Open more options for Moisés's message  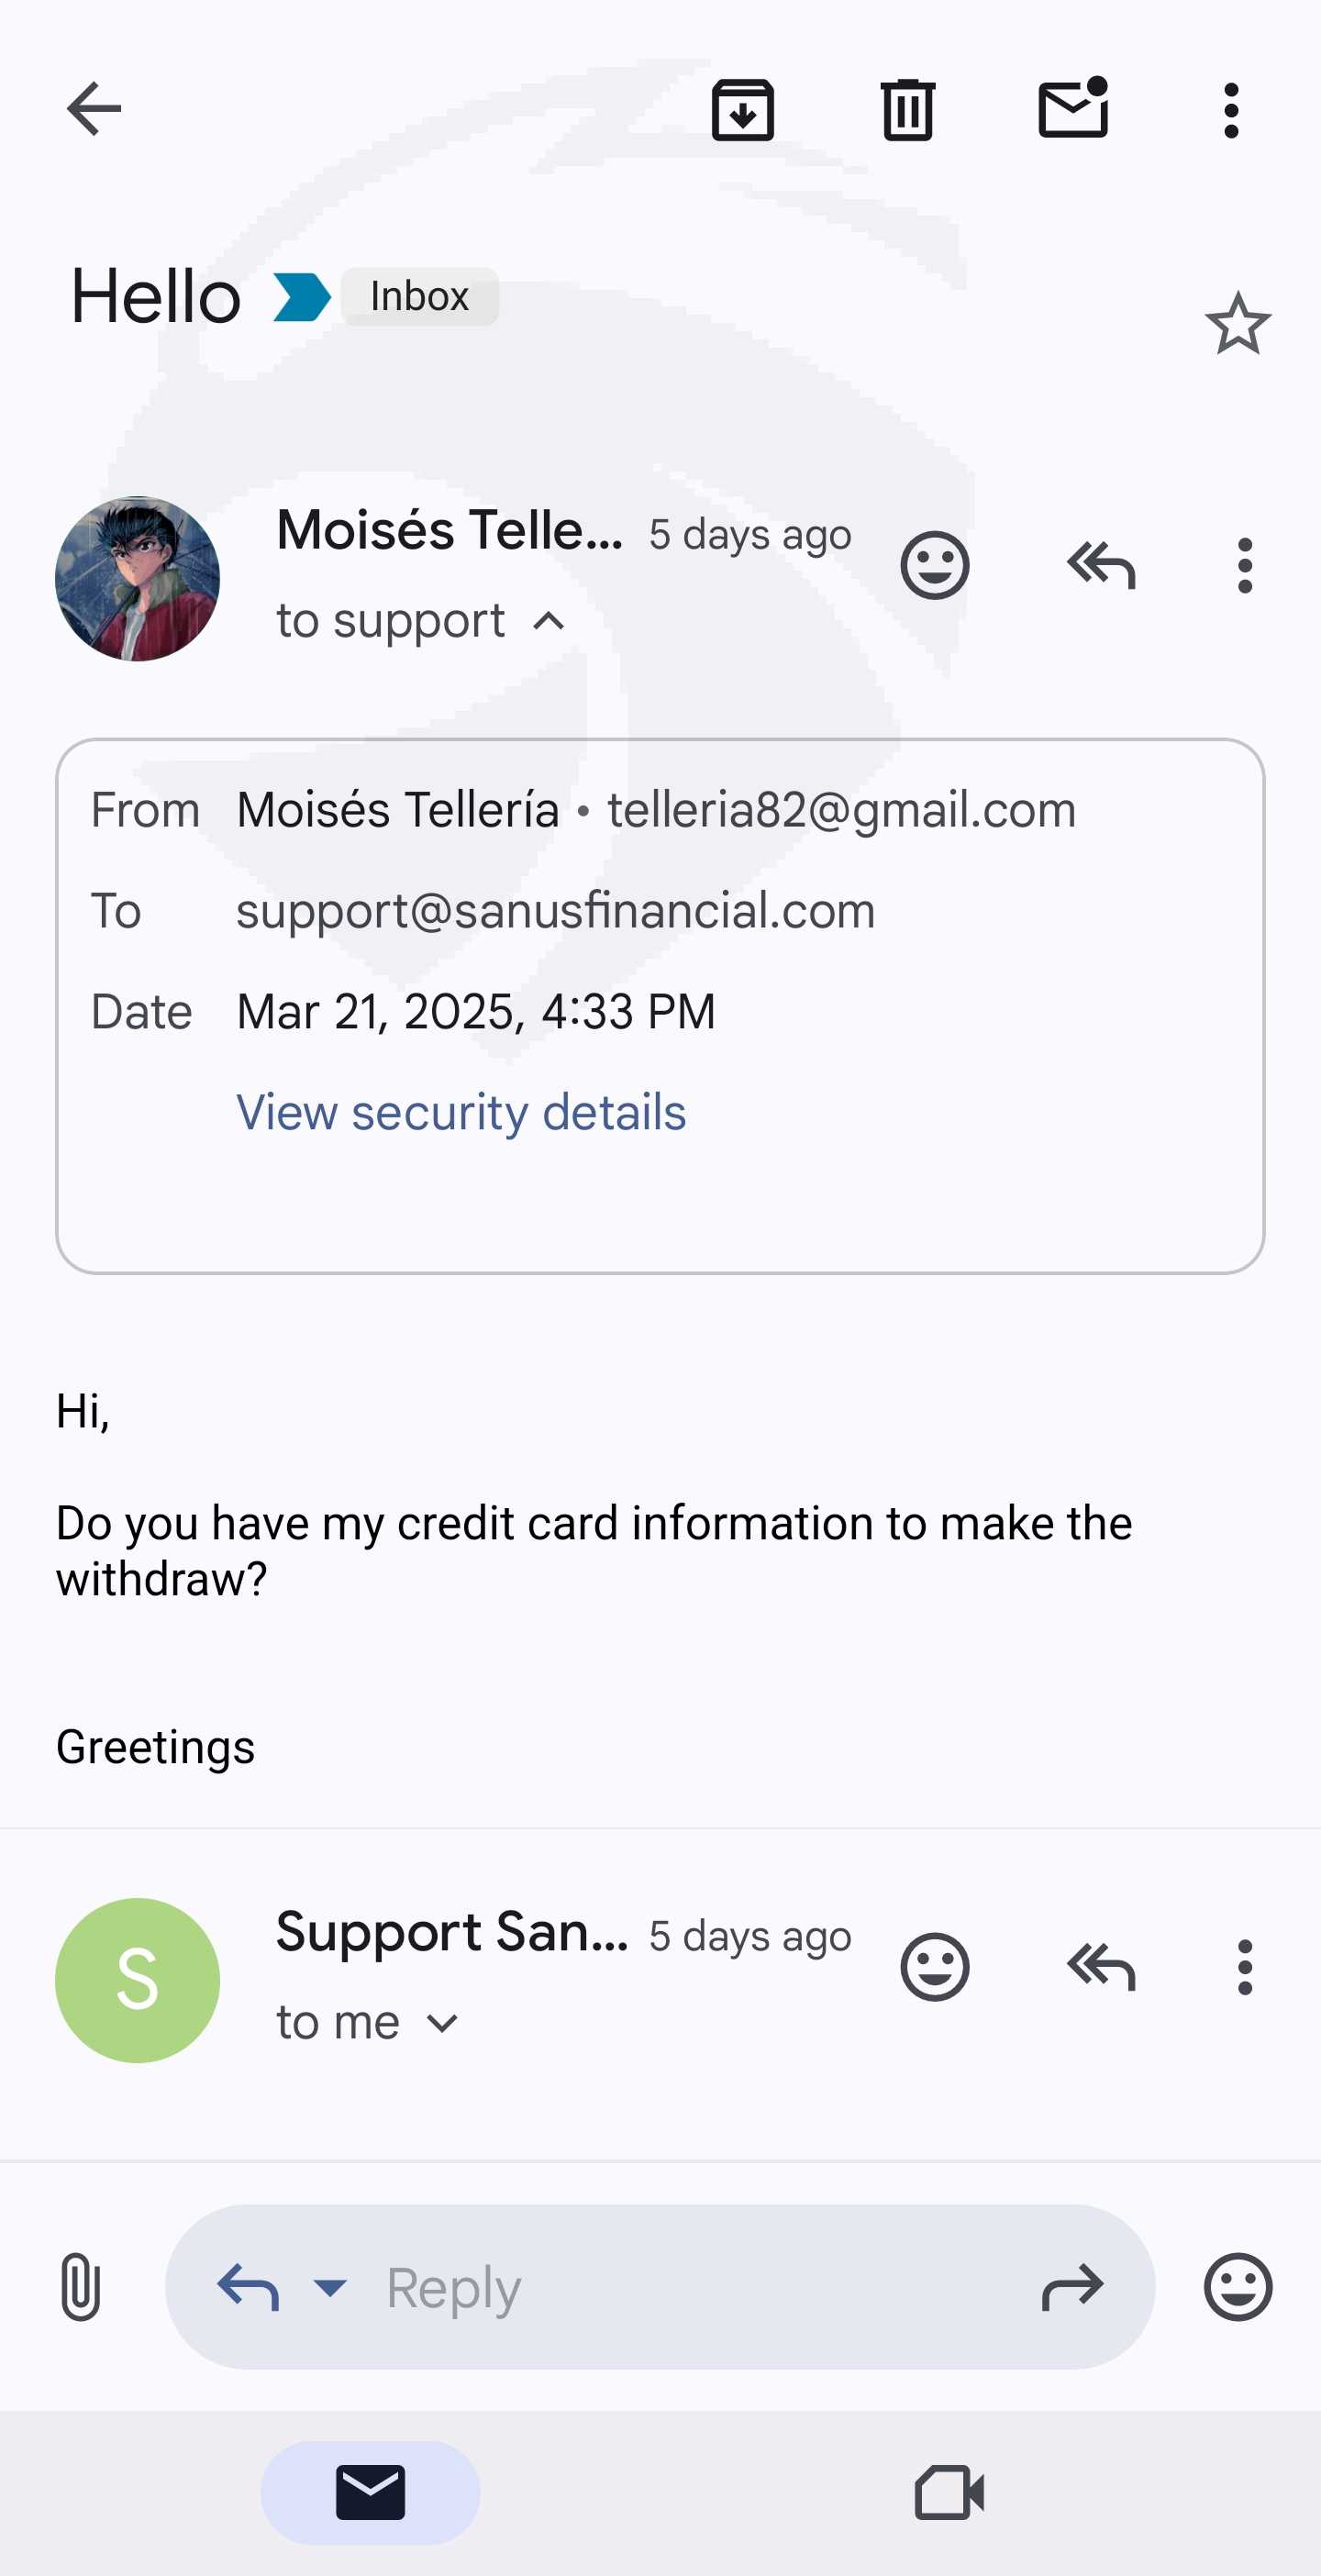tap(1244, 566)
